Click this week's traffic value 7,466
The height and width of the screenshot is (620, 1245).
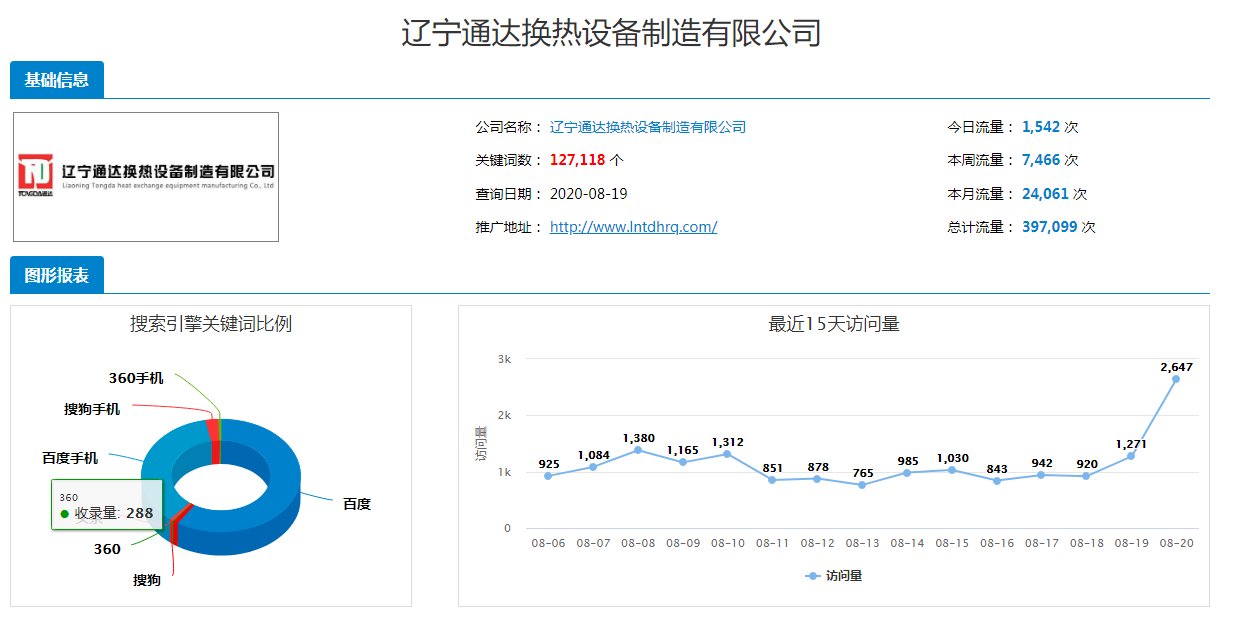point(1041,160)
